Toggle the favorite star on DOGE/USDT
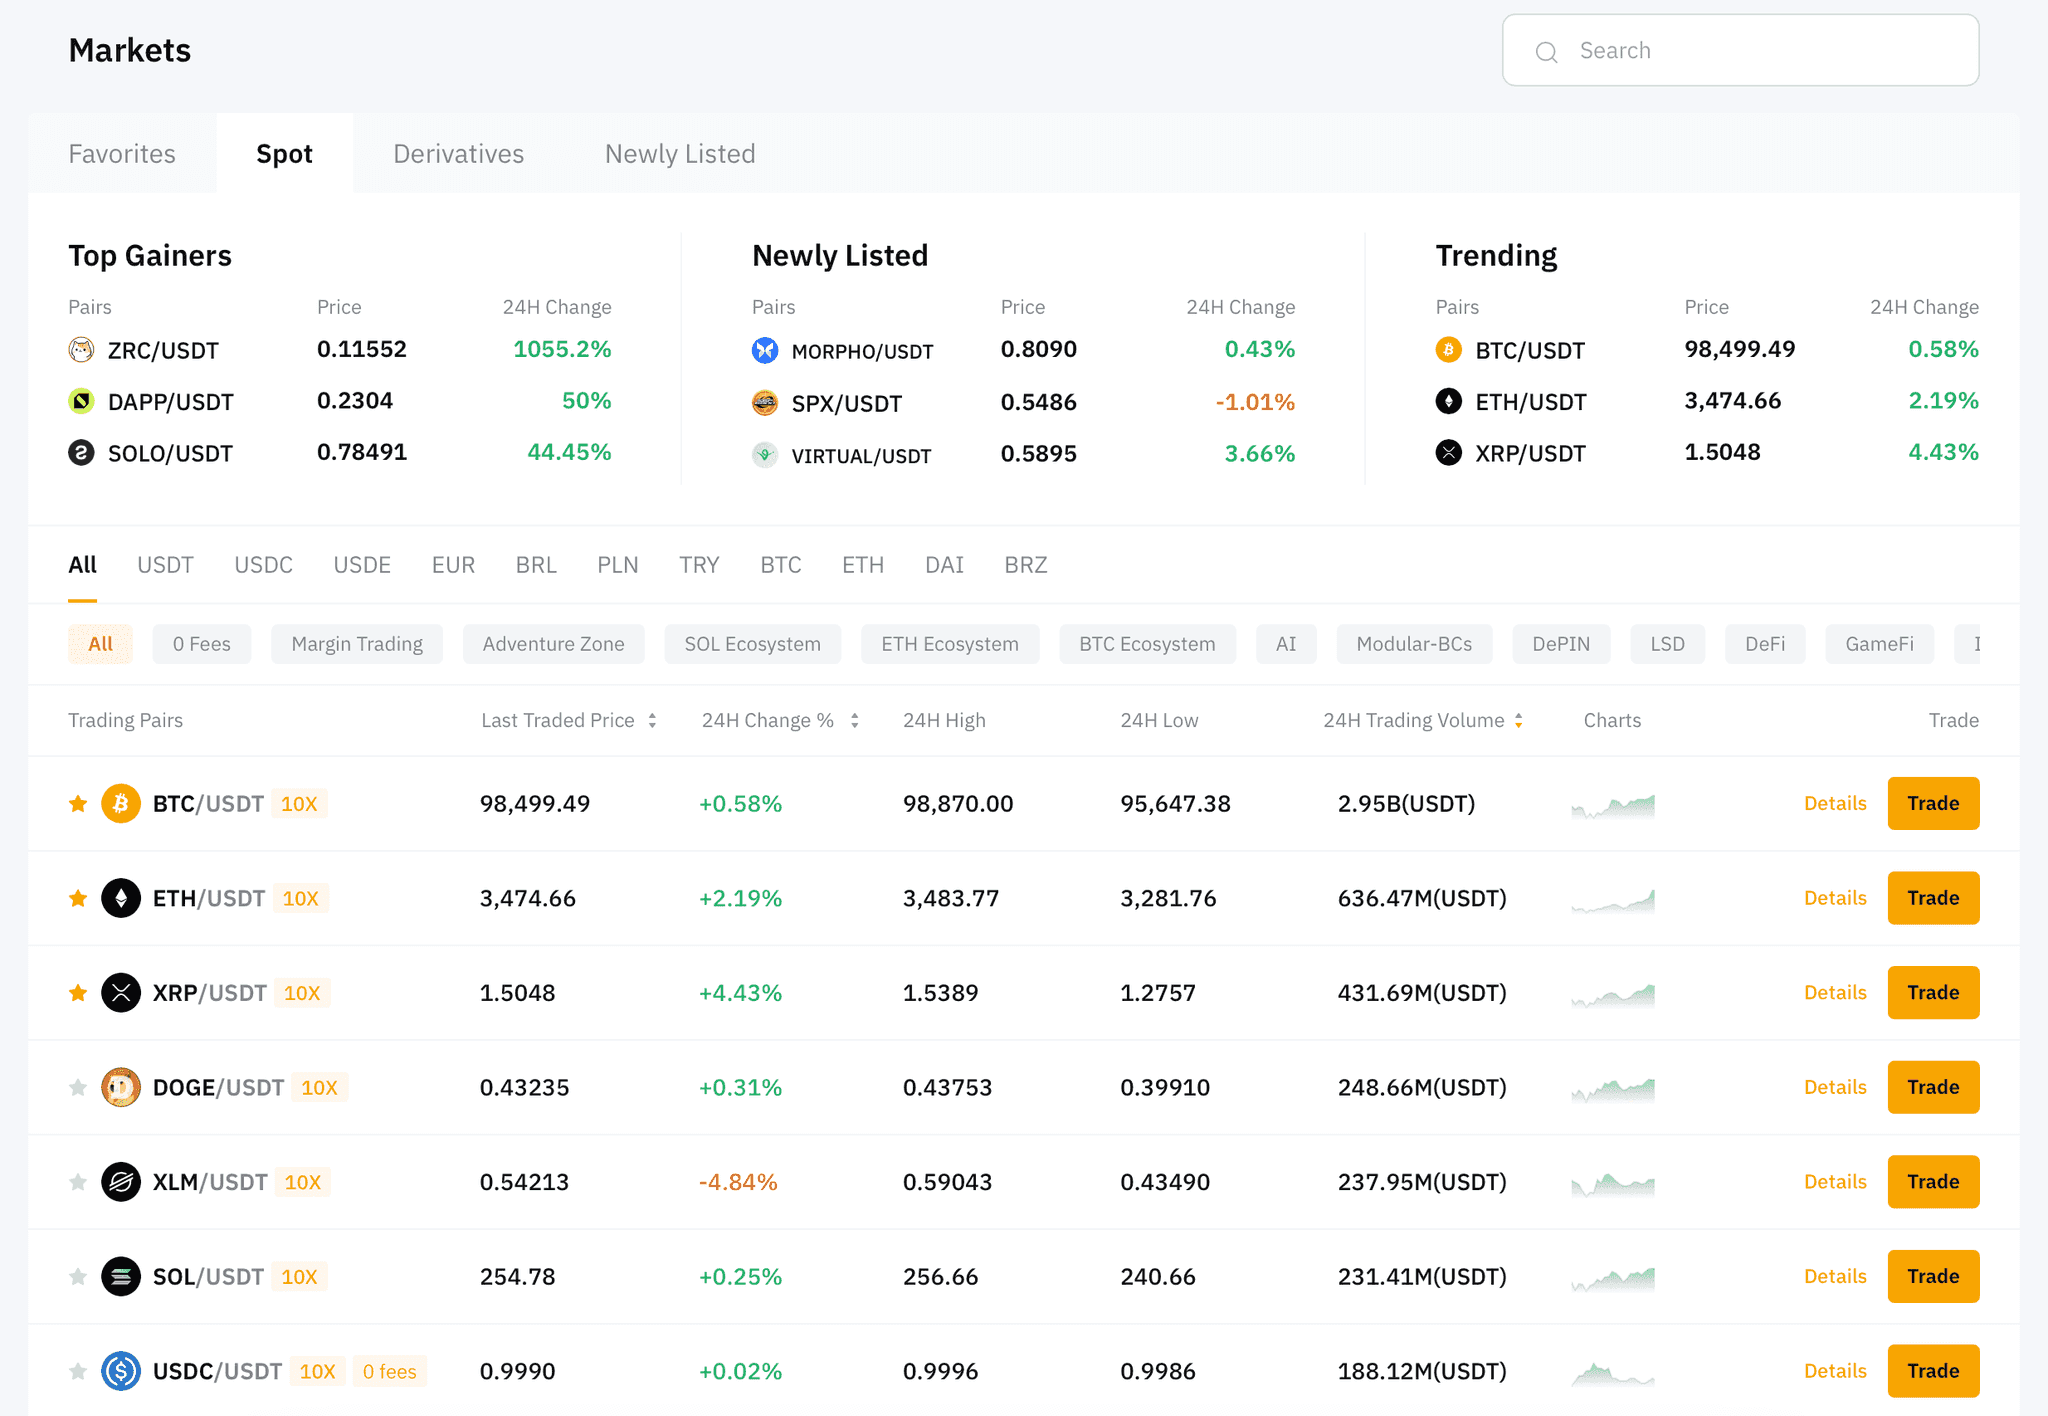The width and height of the screenshot is (2048, 1416). pyautogui.click(x=77, y=1087)
